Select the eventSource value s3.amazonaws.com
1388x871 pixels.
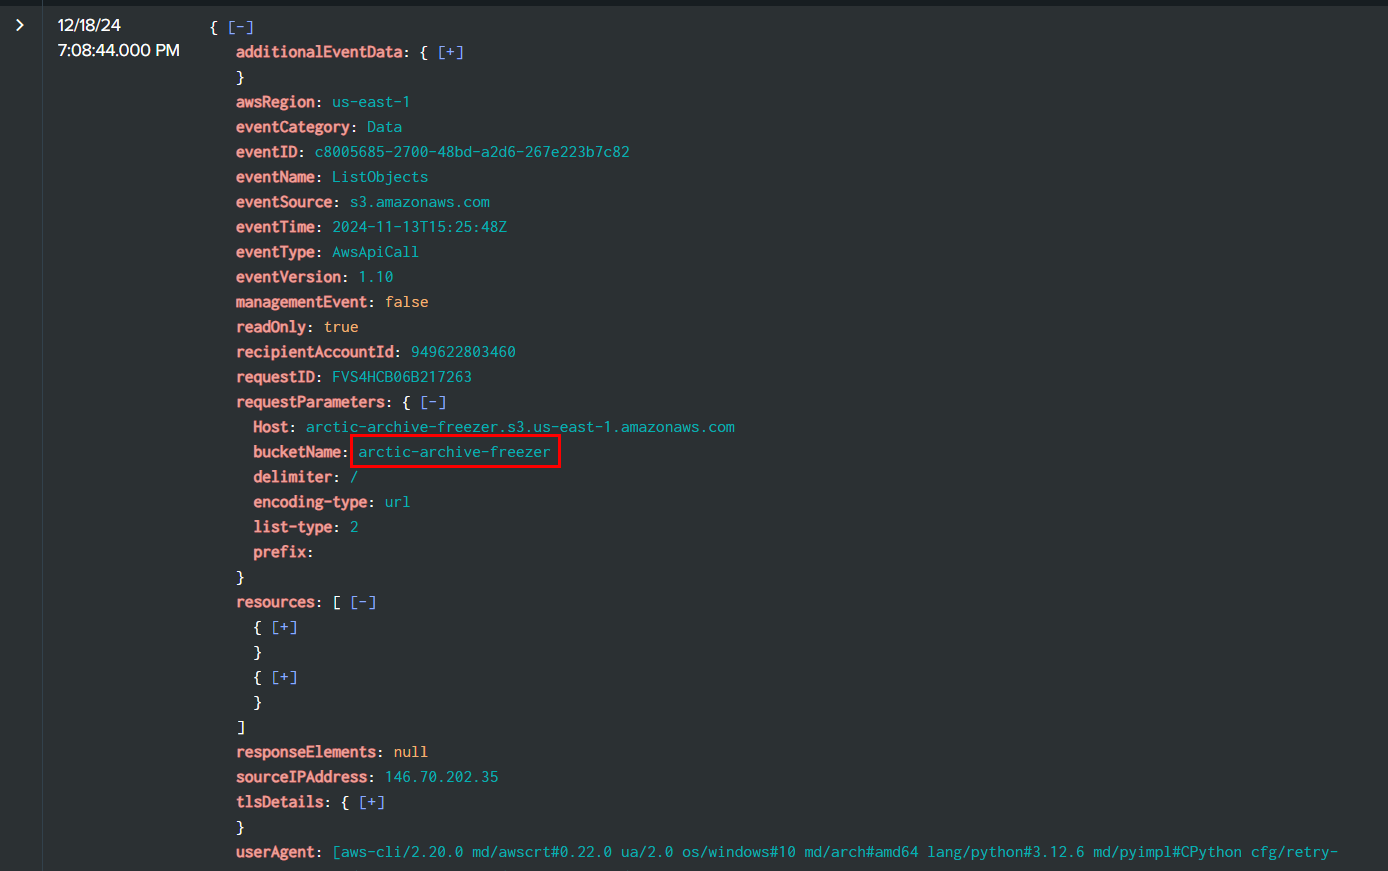point(419,202)
